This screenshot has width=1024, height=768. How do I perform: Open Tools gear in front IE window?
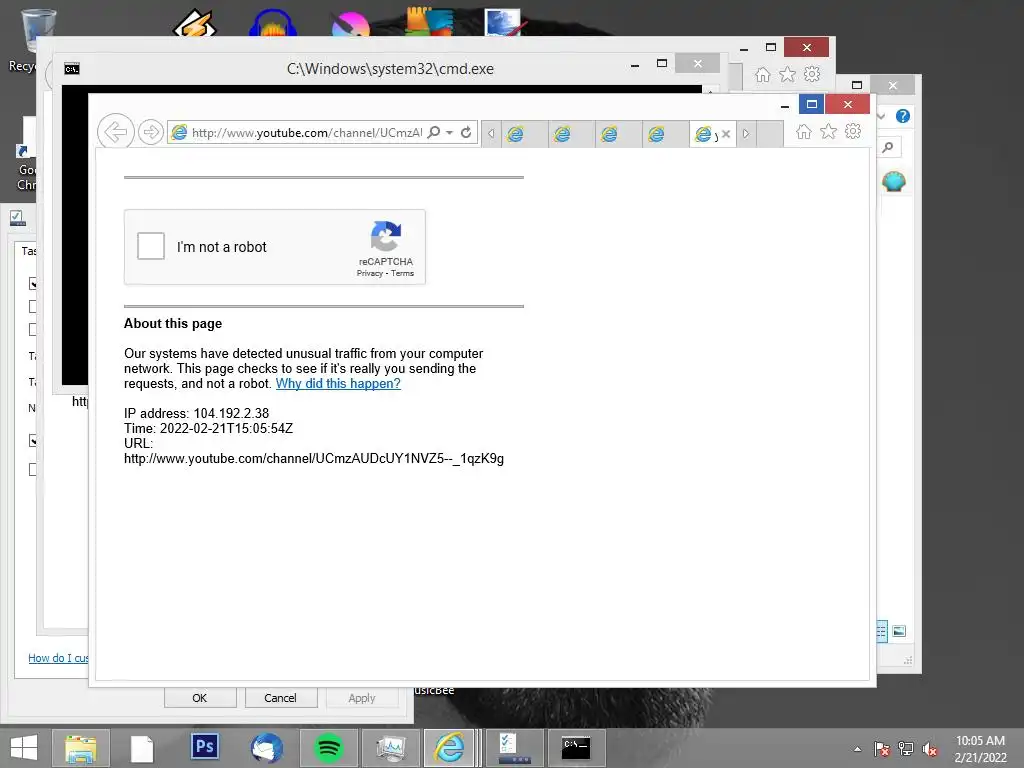click(x=853, y=131)
